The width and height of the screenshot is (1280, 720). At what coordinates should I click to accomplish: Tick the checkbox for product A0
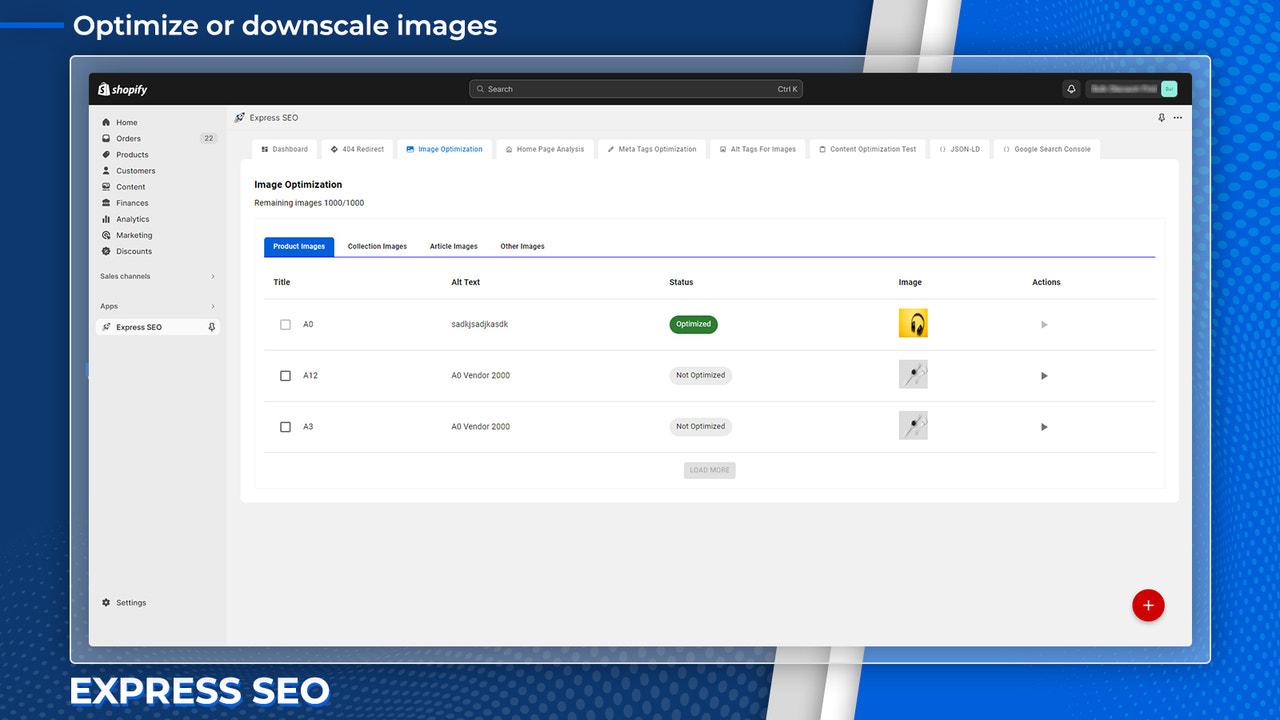point(285,324)
